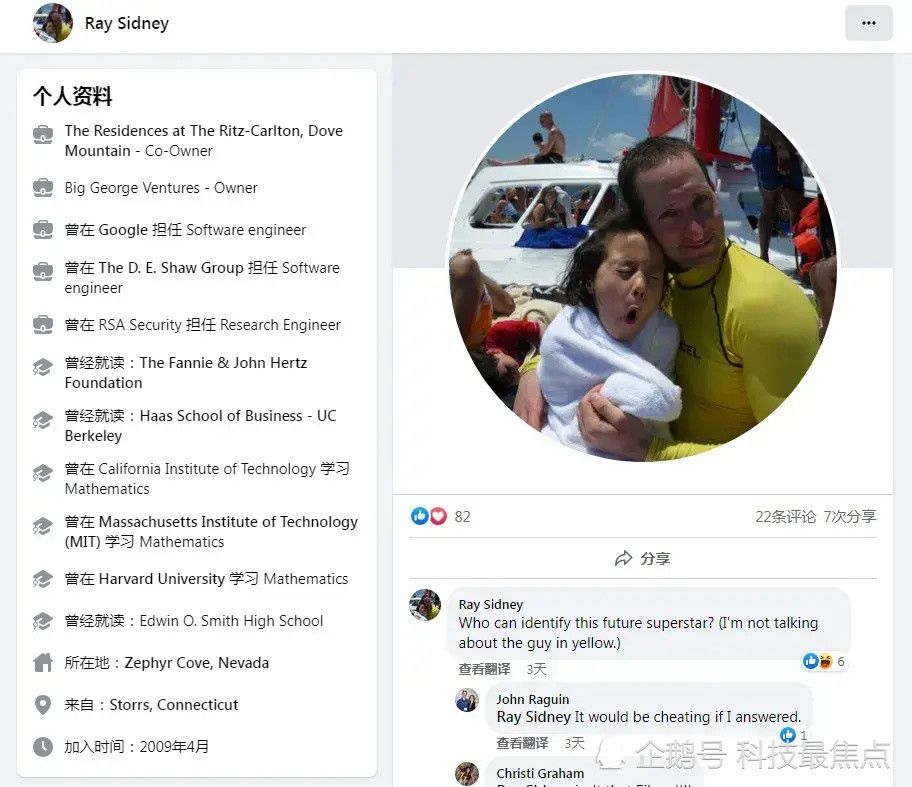Click Ray Sidney's header avatar
Screen dimensions: 912x787
53,23
